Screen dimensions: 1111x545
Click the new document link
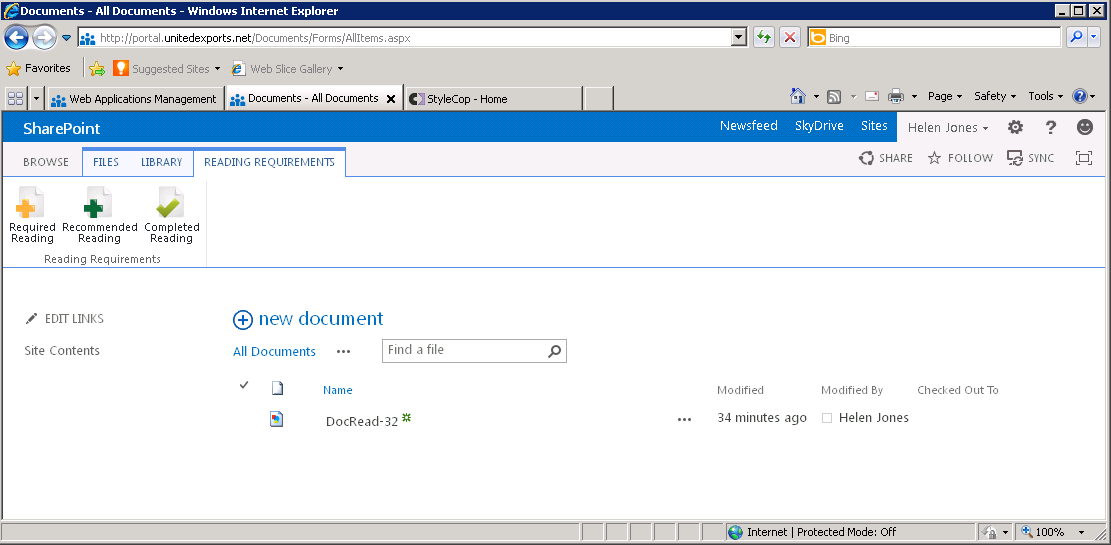(x=321, y=318)
